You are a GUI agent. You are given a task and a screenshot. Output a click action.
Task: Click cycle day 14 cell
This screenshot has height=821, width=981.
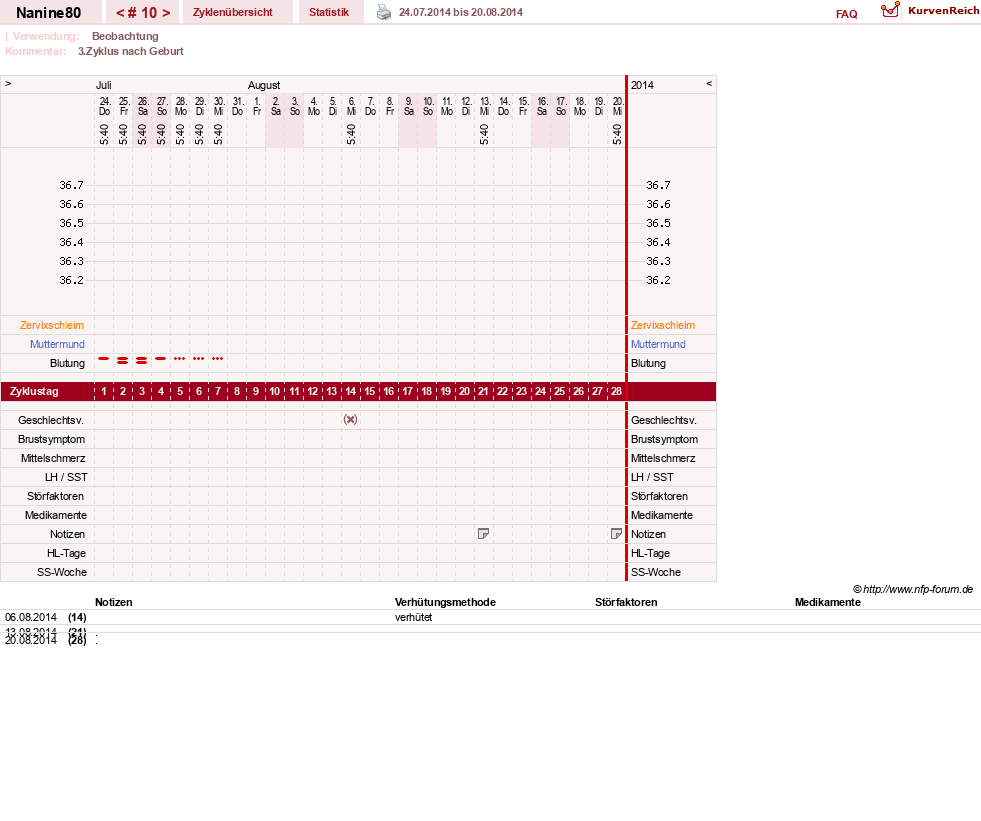[350, 391]
